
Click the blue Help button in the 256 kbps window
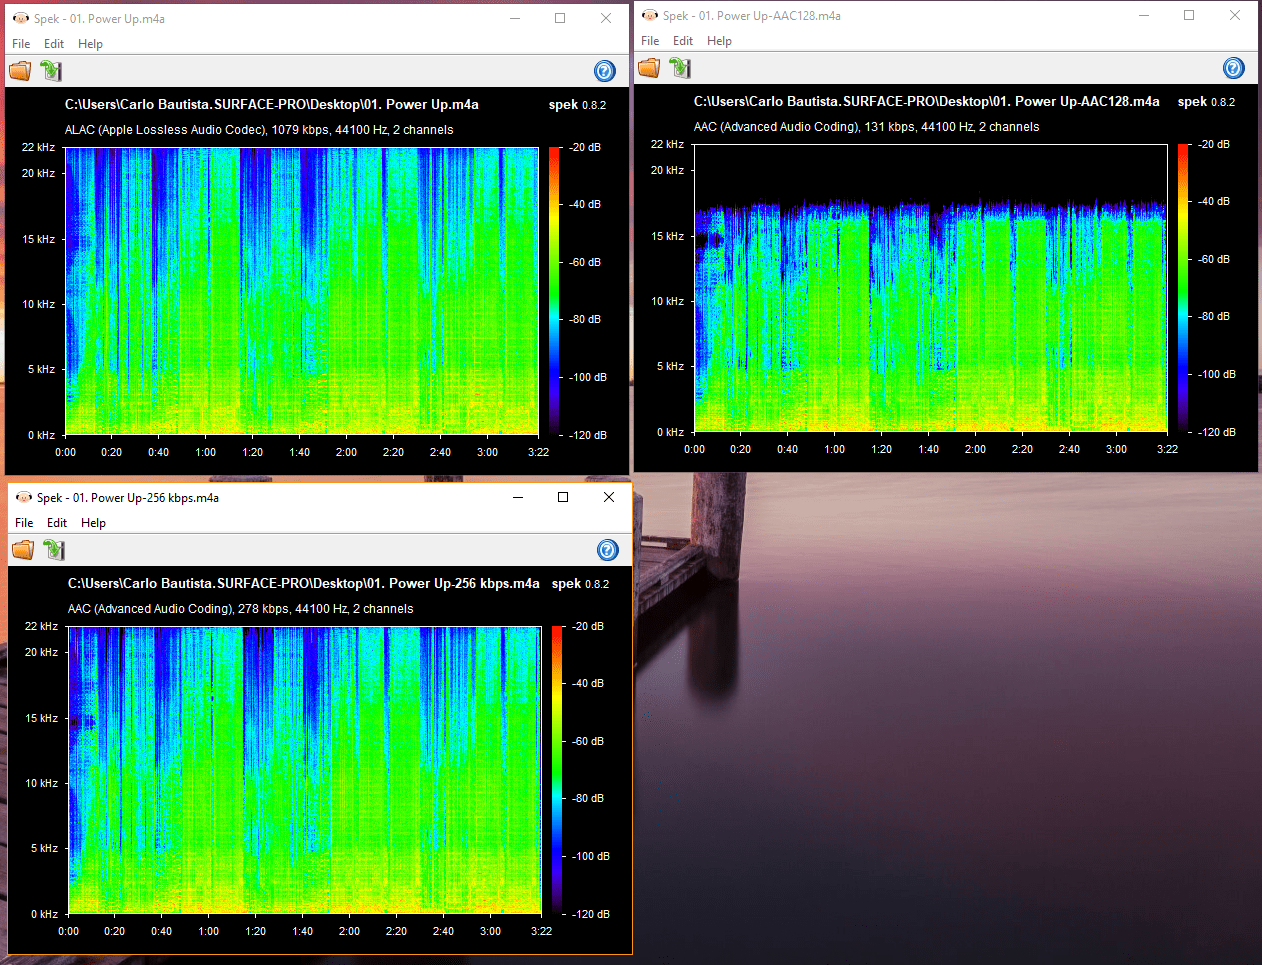[607, 550]
